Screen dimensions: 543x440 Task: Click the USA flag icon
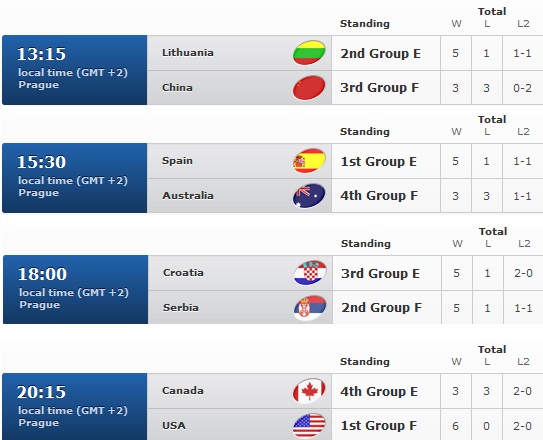pos(309,425)
